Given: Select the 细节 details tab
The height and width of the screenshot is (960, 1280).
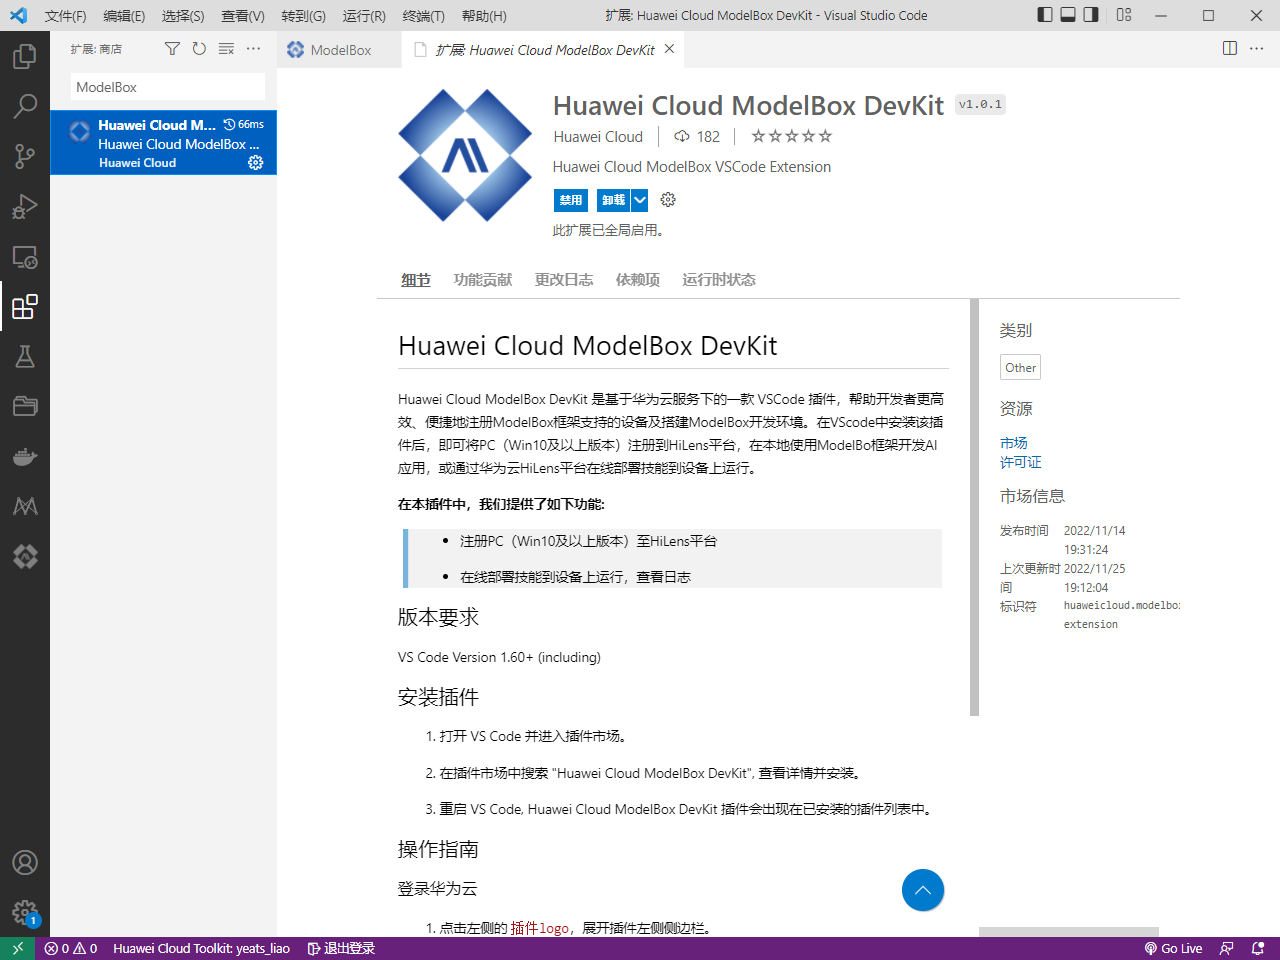Looking at the screenshot, I should (416, 280).
